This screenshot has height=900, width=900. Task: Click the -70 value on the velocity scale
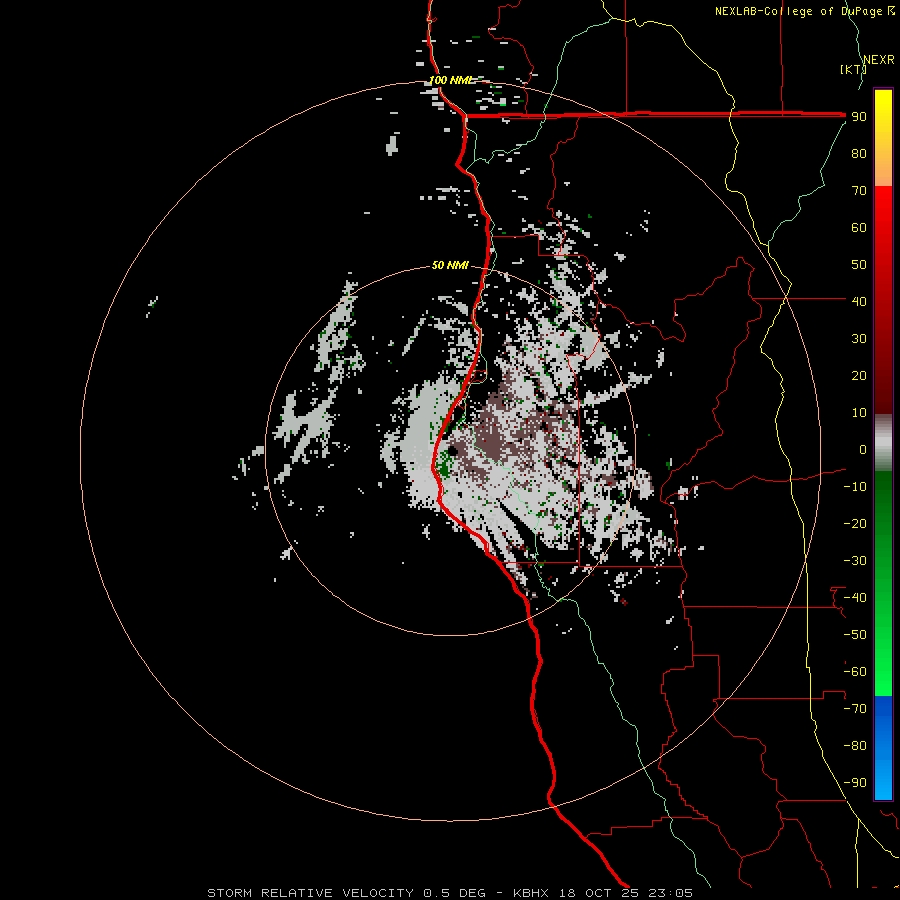[x=855, y=709]
